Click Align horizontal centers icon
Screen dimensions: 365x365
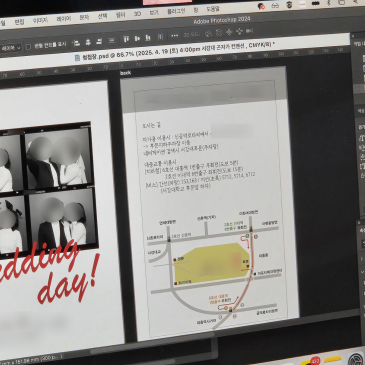point(88,42)
